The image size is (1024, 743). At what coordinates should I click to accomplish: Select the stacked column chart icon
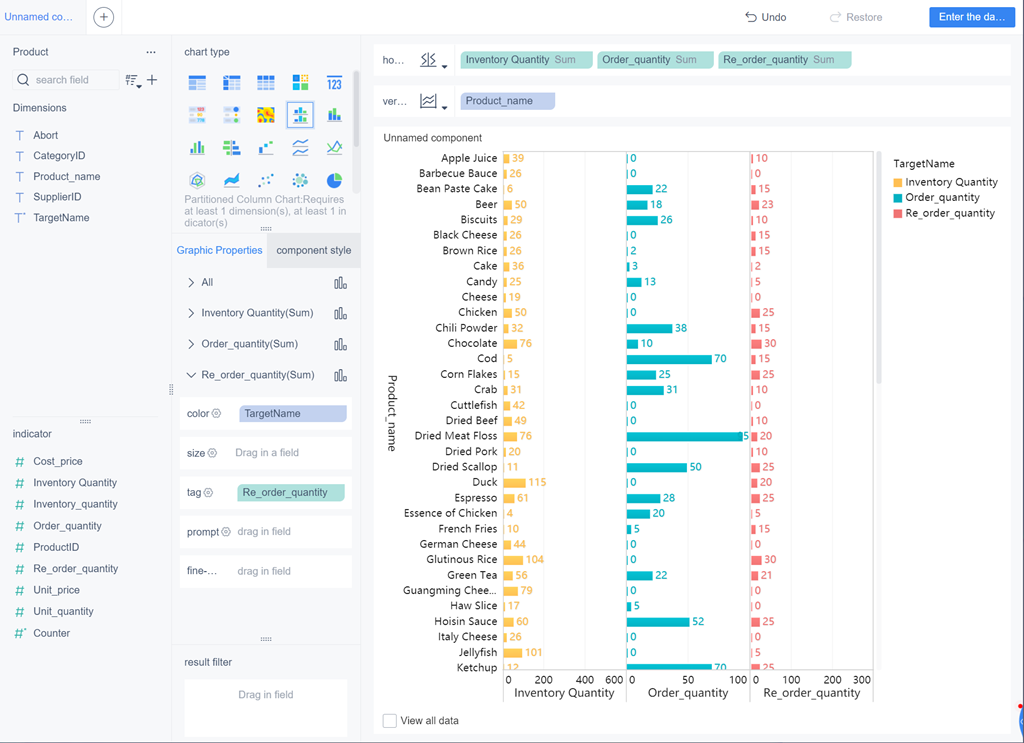[x=334, y=115]
